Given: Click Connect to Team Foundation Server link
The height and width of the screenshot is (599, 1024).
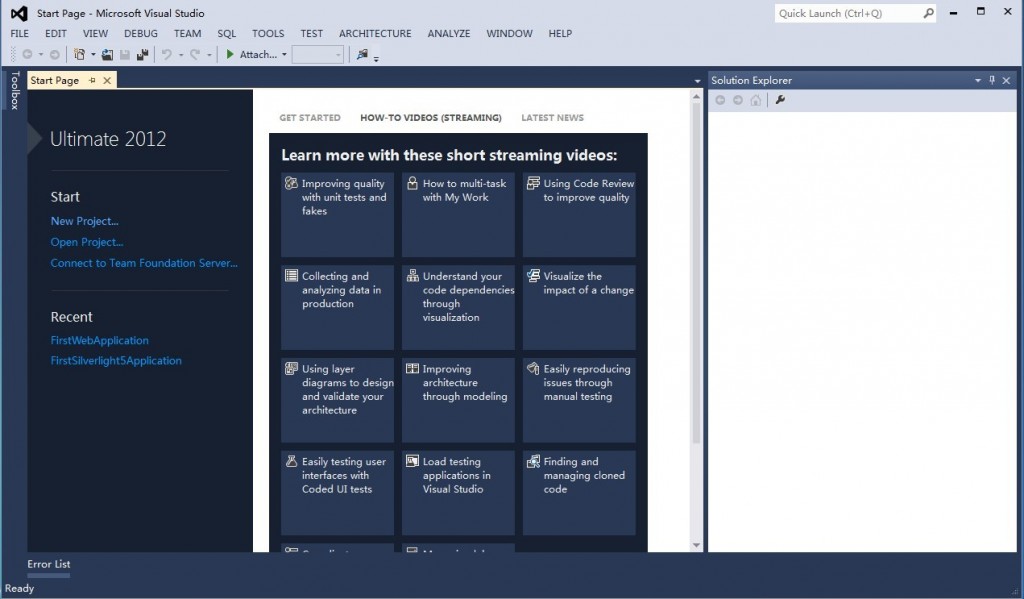Looking at the screenshot, I should 144,263.
